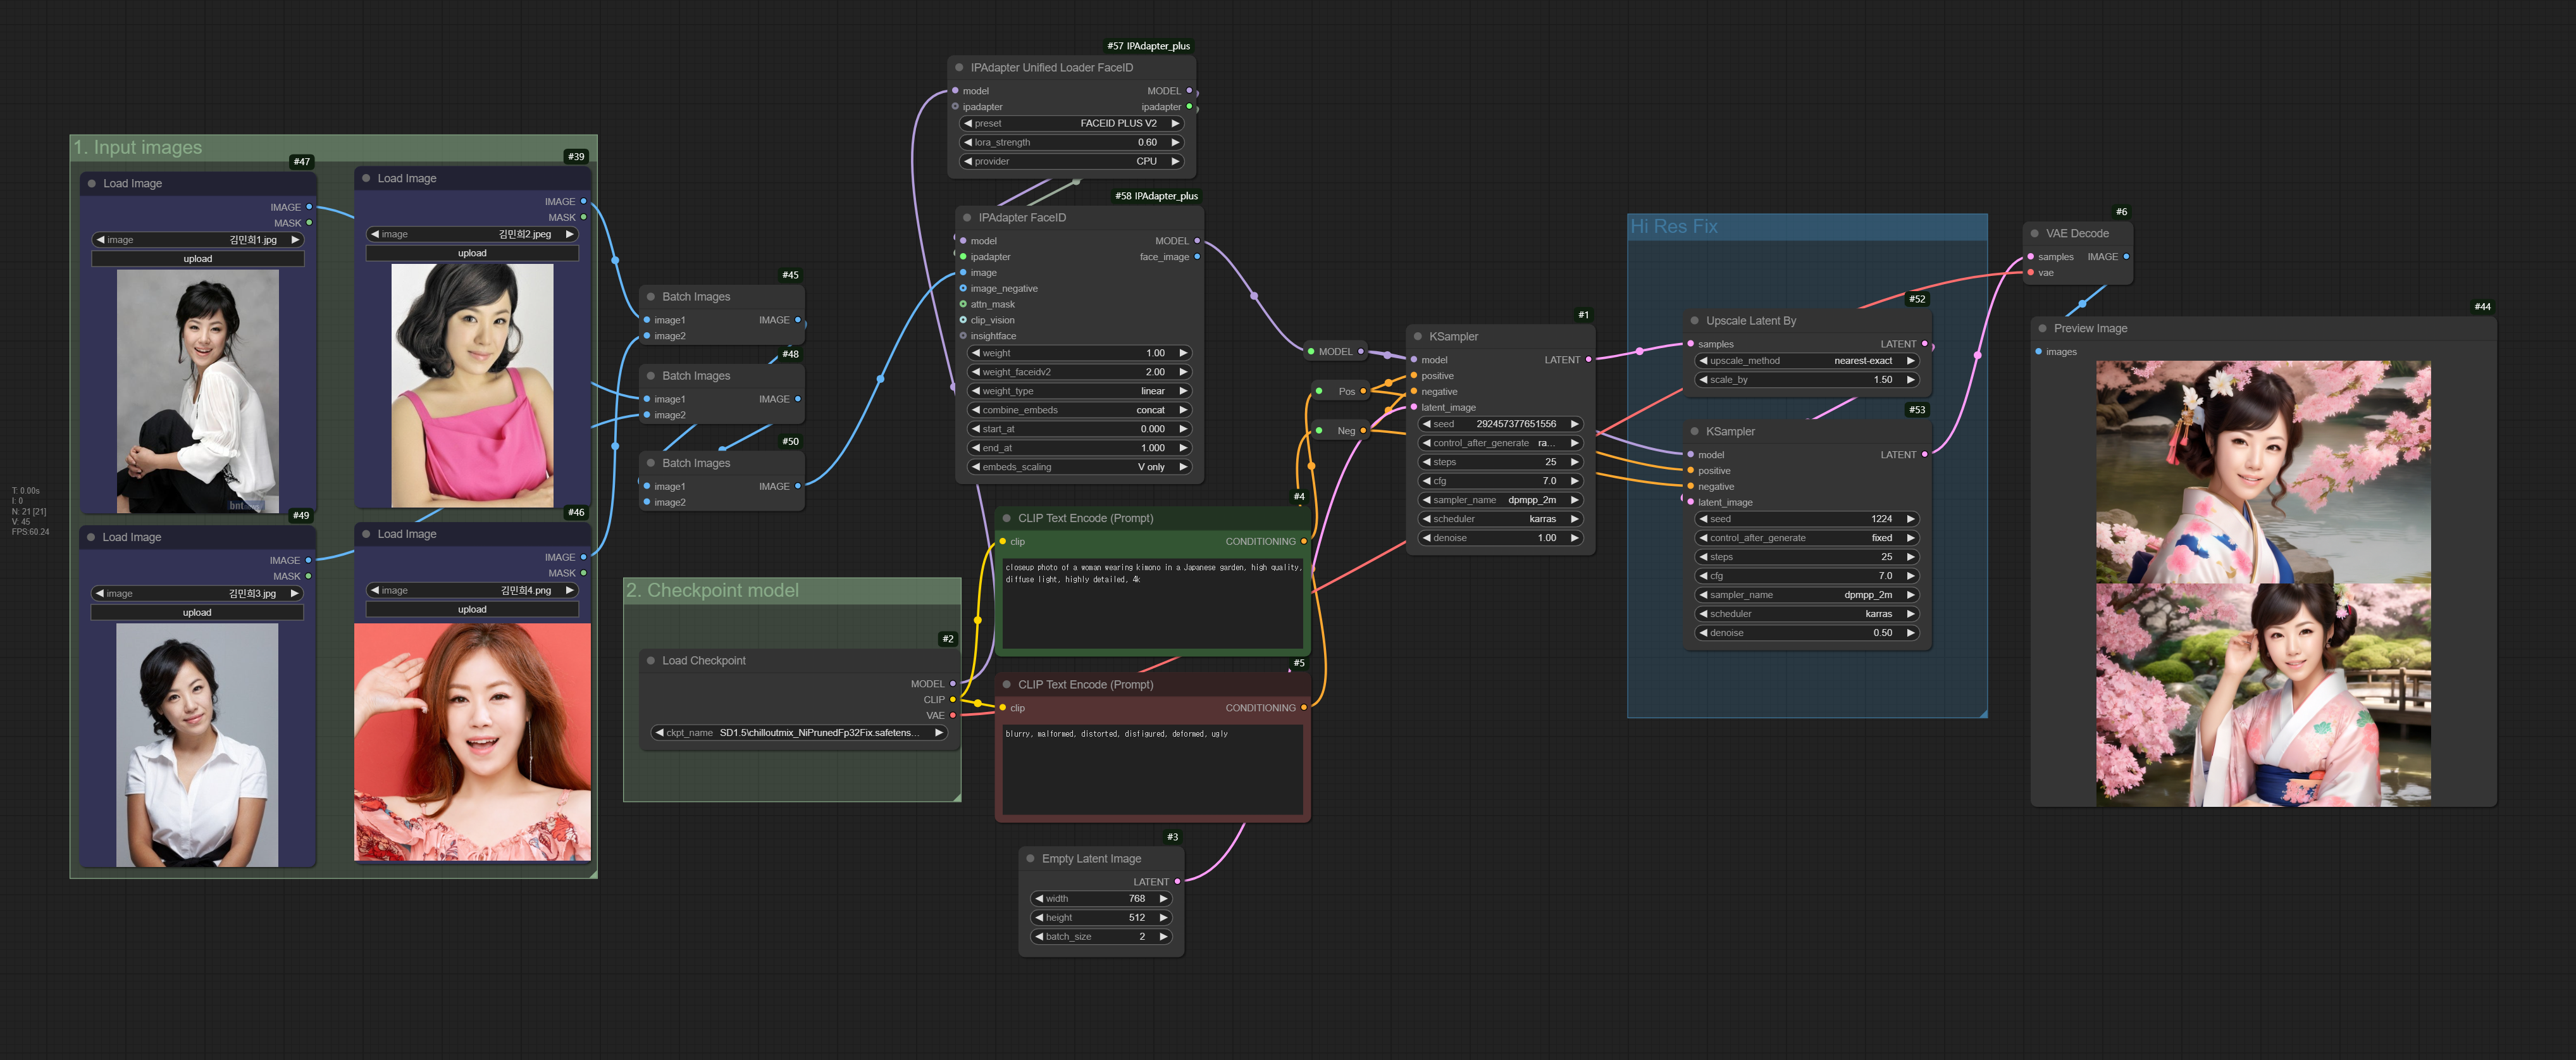Open the weight_type linear combo box
Image resolution: width=2576 pixels, height=1060 pixels.
click(1078, 391)
